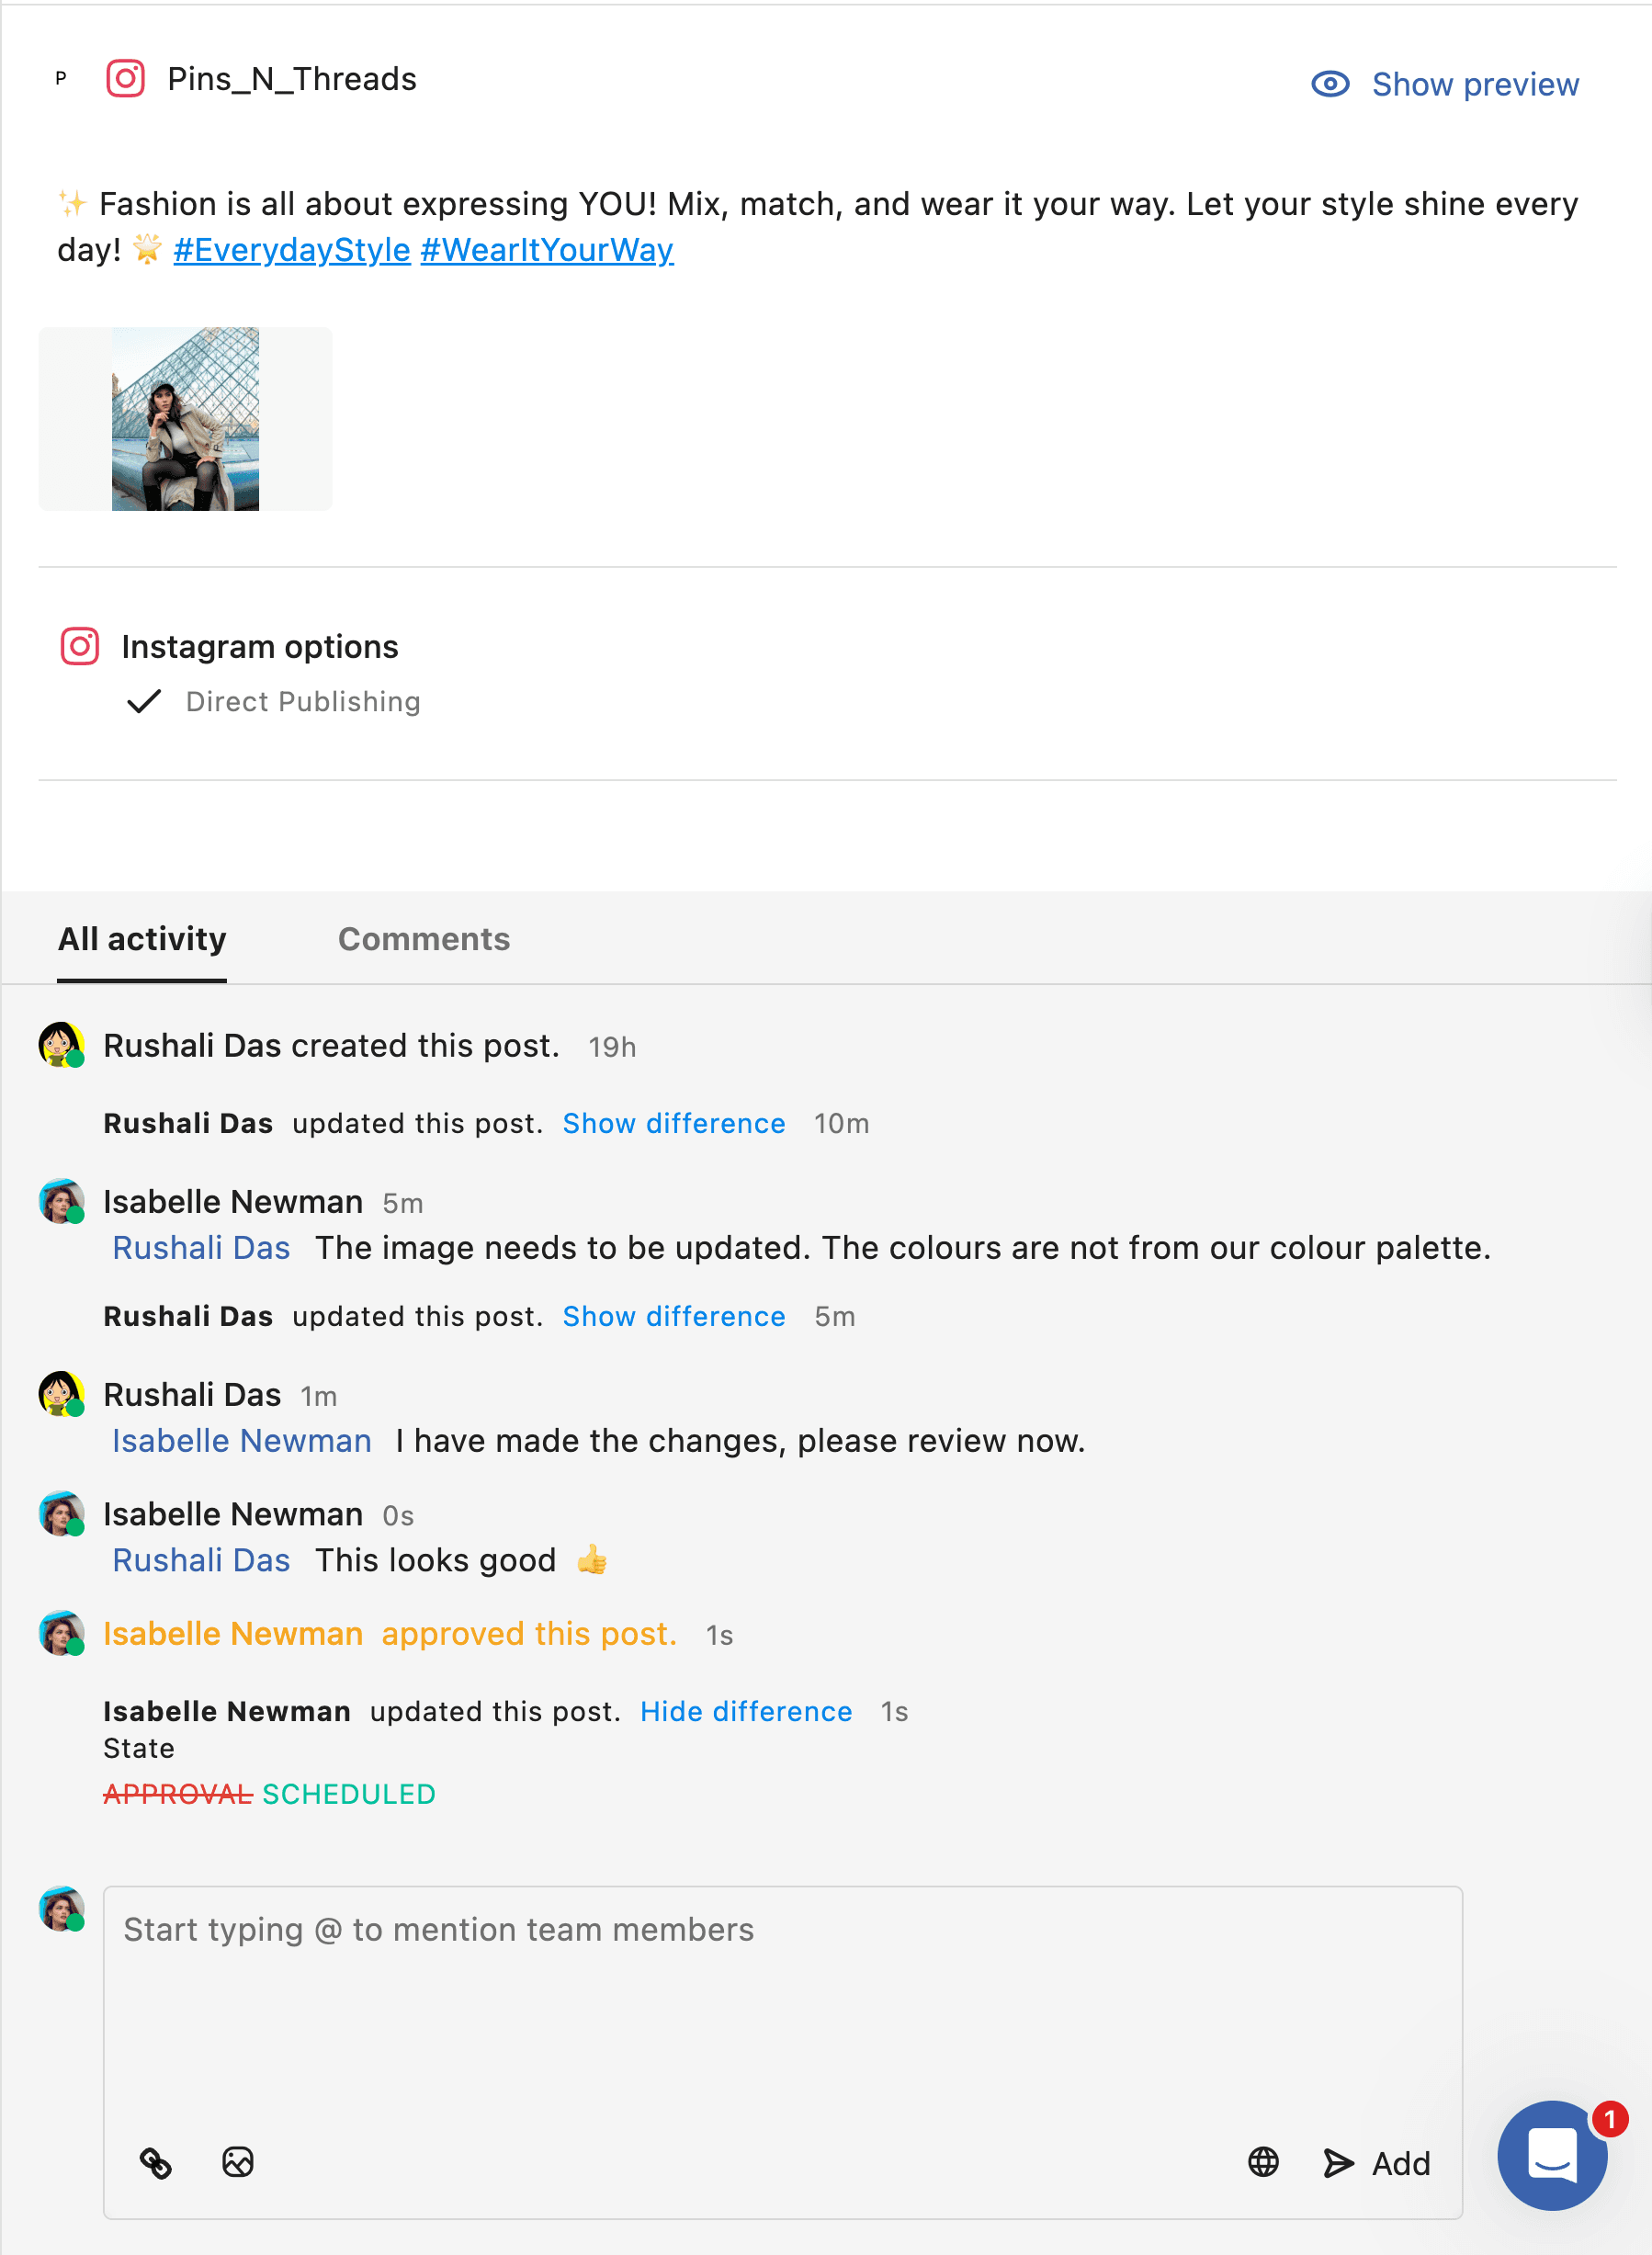The image size is (1652, 2255).
Task: Toggle the Show preview eye icon
Action: [x=1330, y=84]
